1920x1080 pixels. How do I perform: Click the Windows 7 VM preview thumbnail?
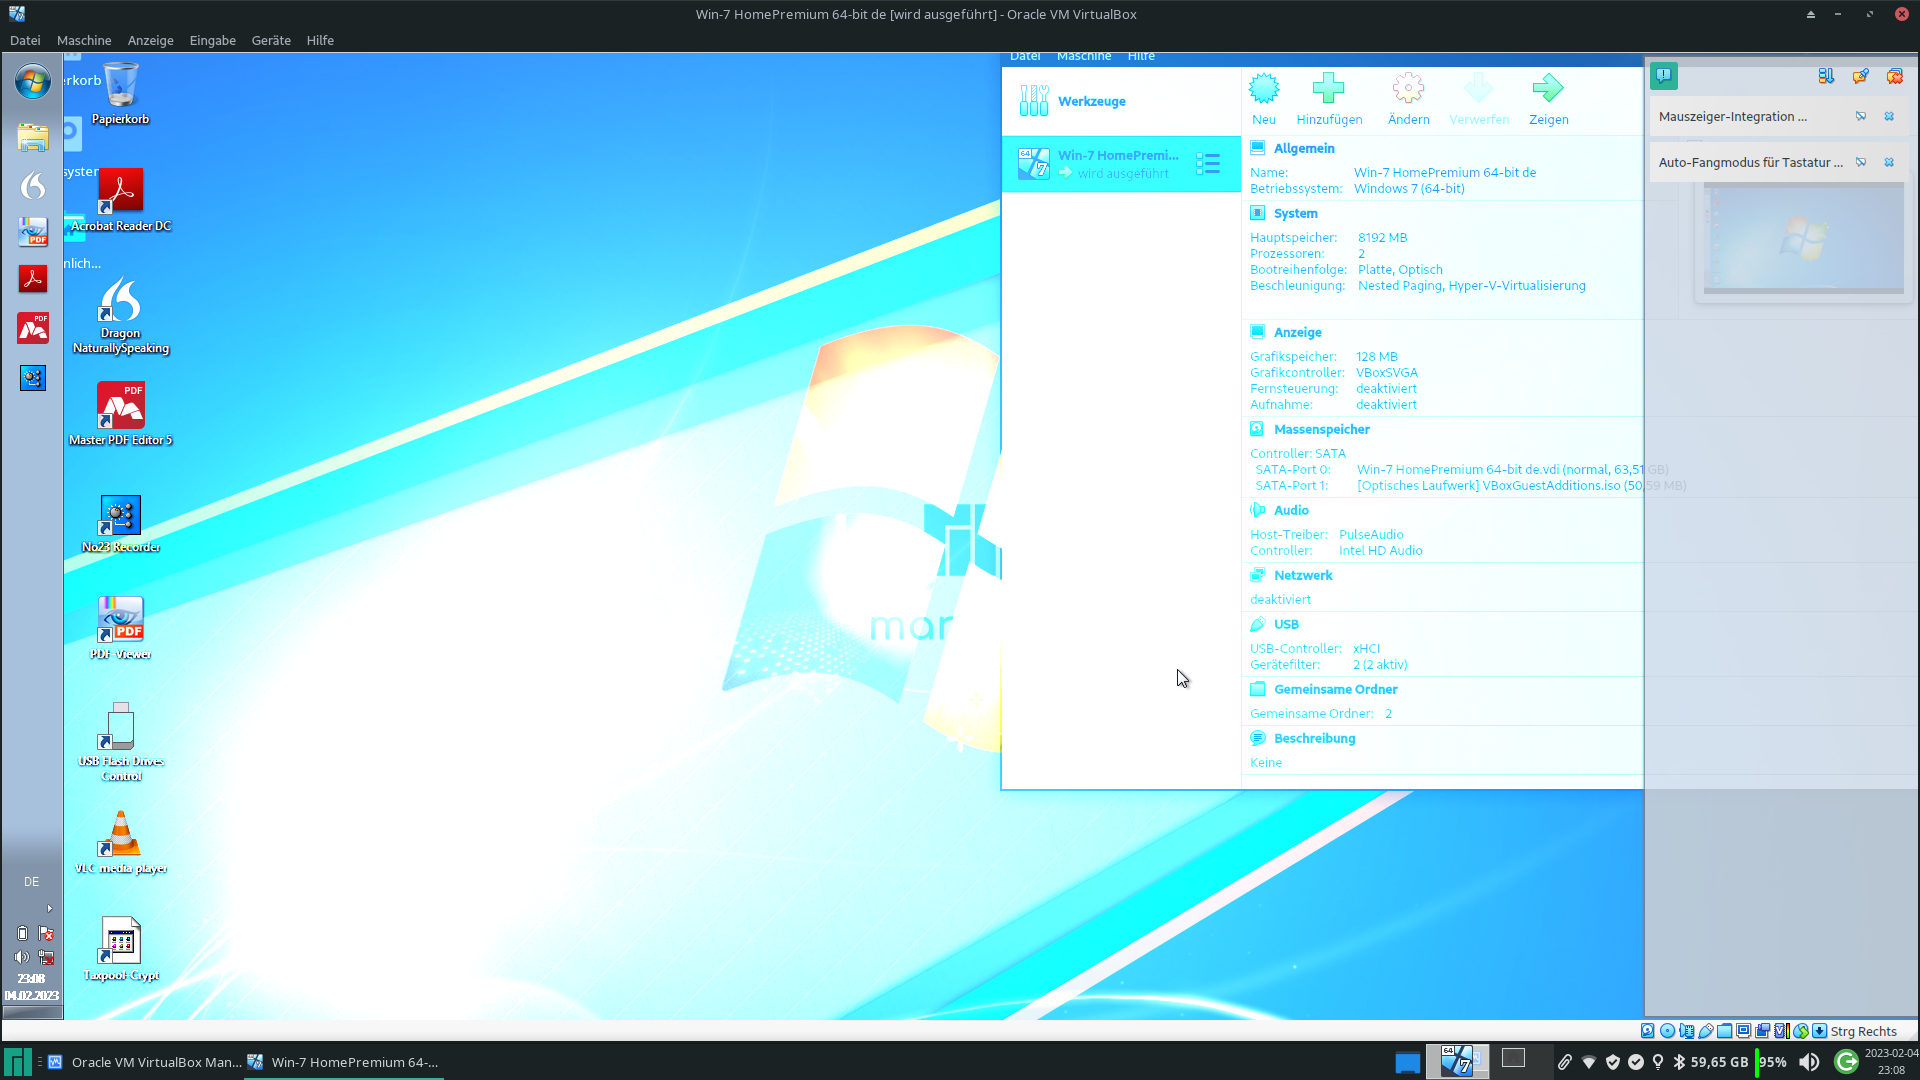point(1803,238)
